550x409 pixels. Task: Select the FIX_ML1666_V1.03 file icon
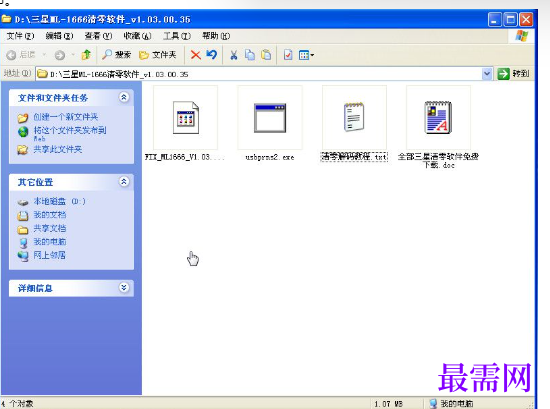point(186,118)
